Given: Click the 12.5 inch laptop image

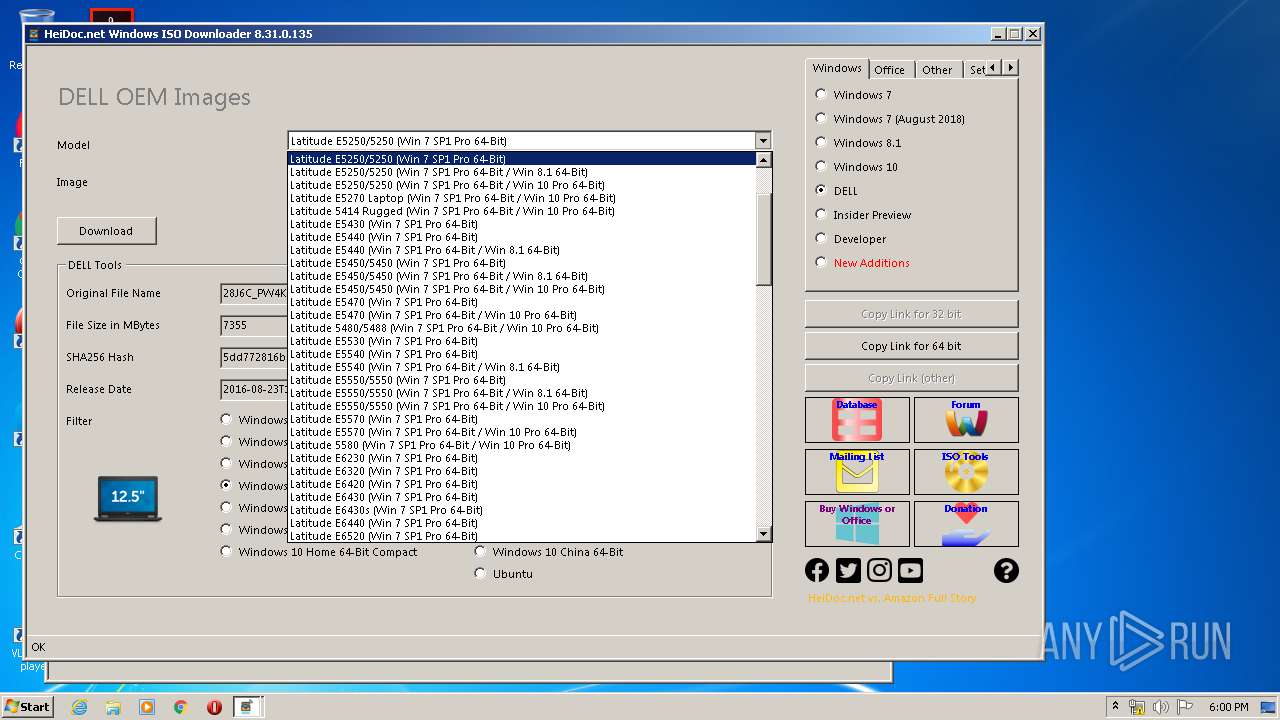Looking at the screenshot, I should coord(128,498).
